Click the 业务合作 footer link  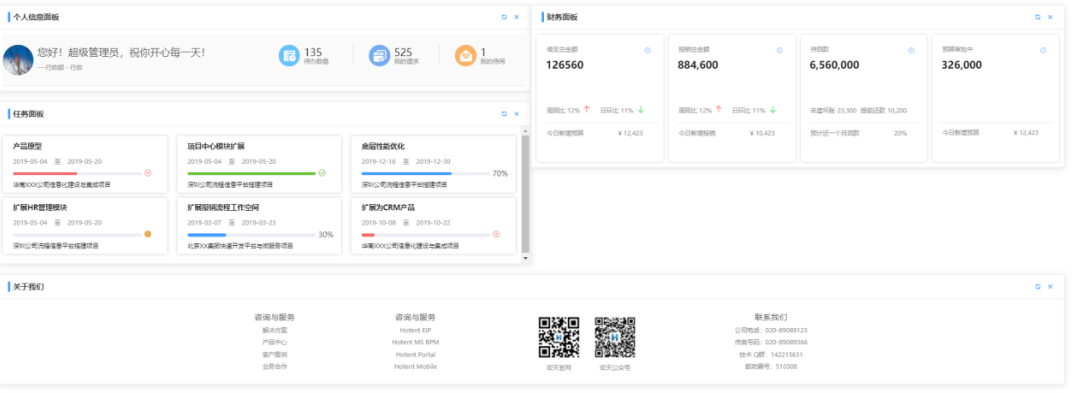click(275, 367)
